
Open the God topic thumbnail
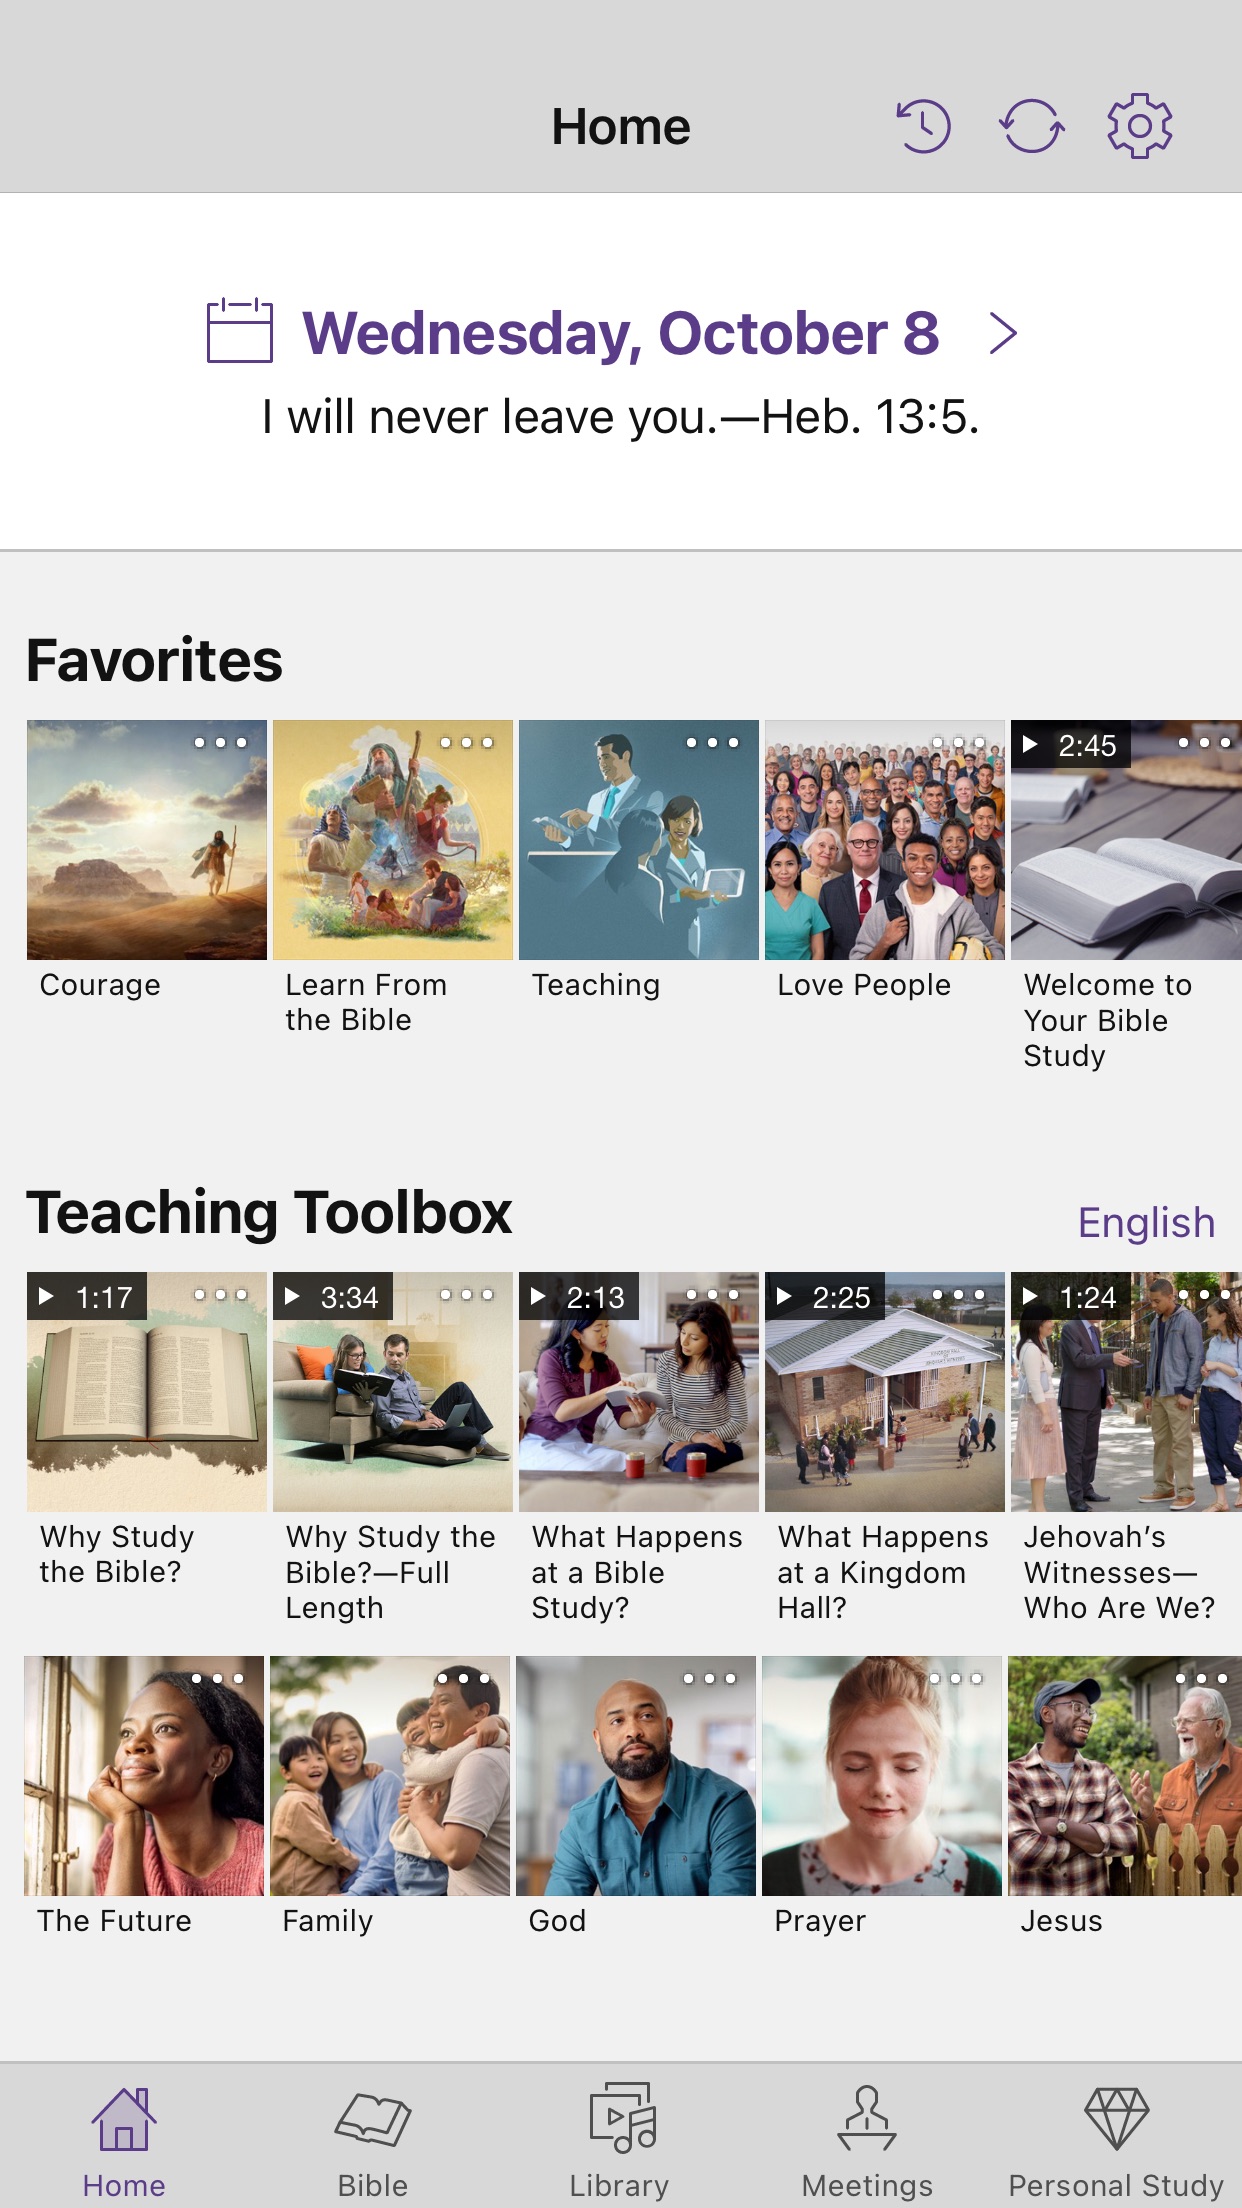tap(636, 1776)
